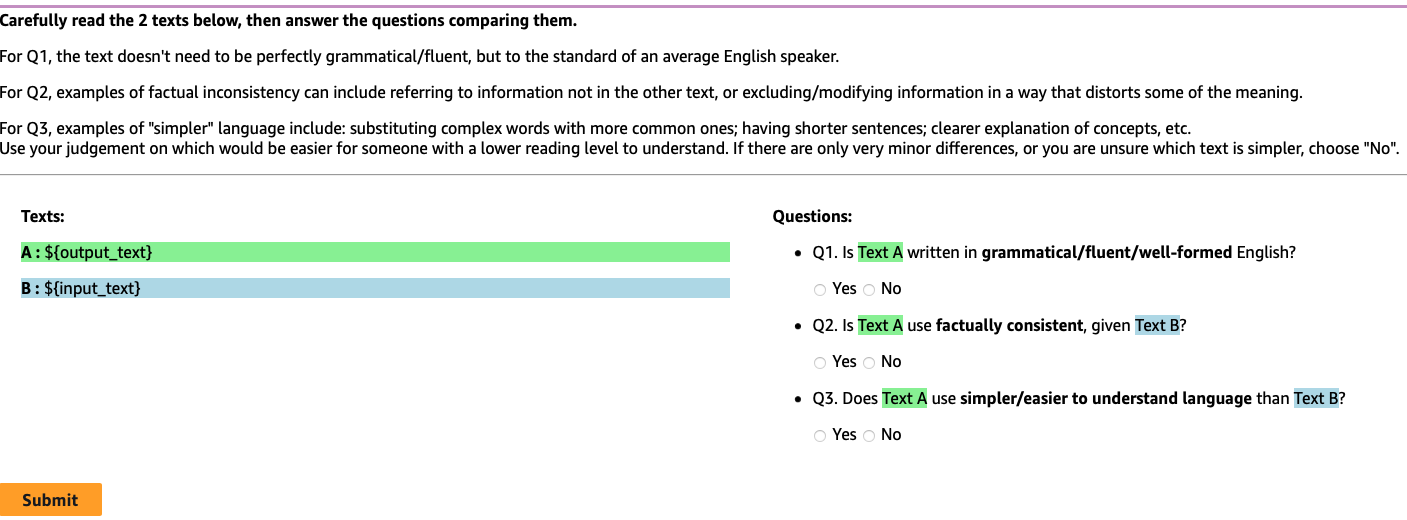The image size is (1407, 520).
Task: Select Yes for Q1 grammatical English
Action: tap(820, 289)
